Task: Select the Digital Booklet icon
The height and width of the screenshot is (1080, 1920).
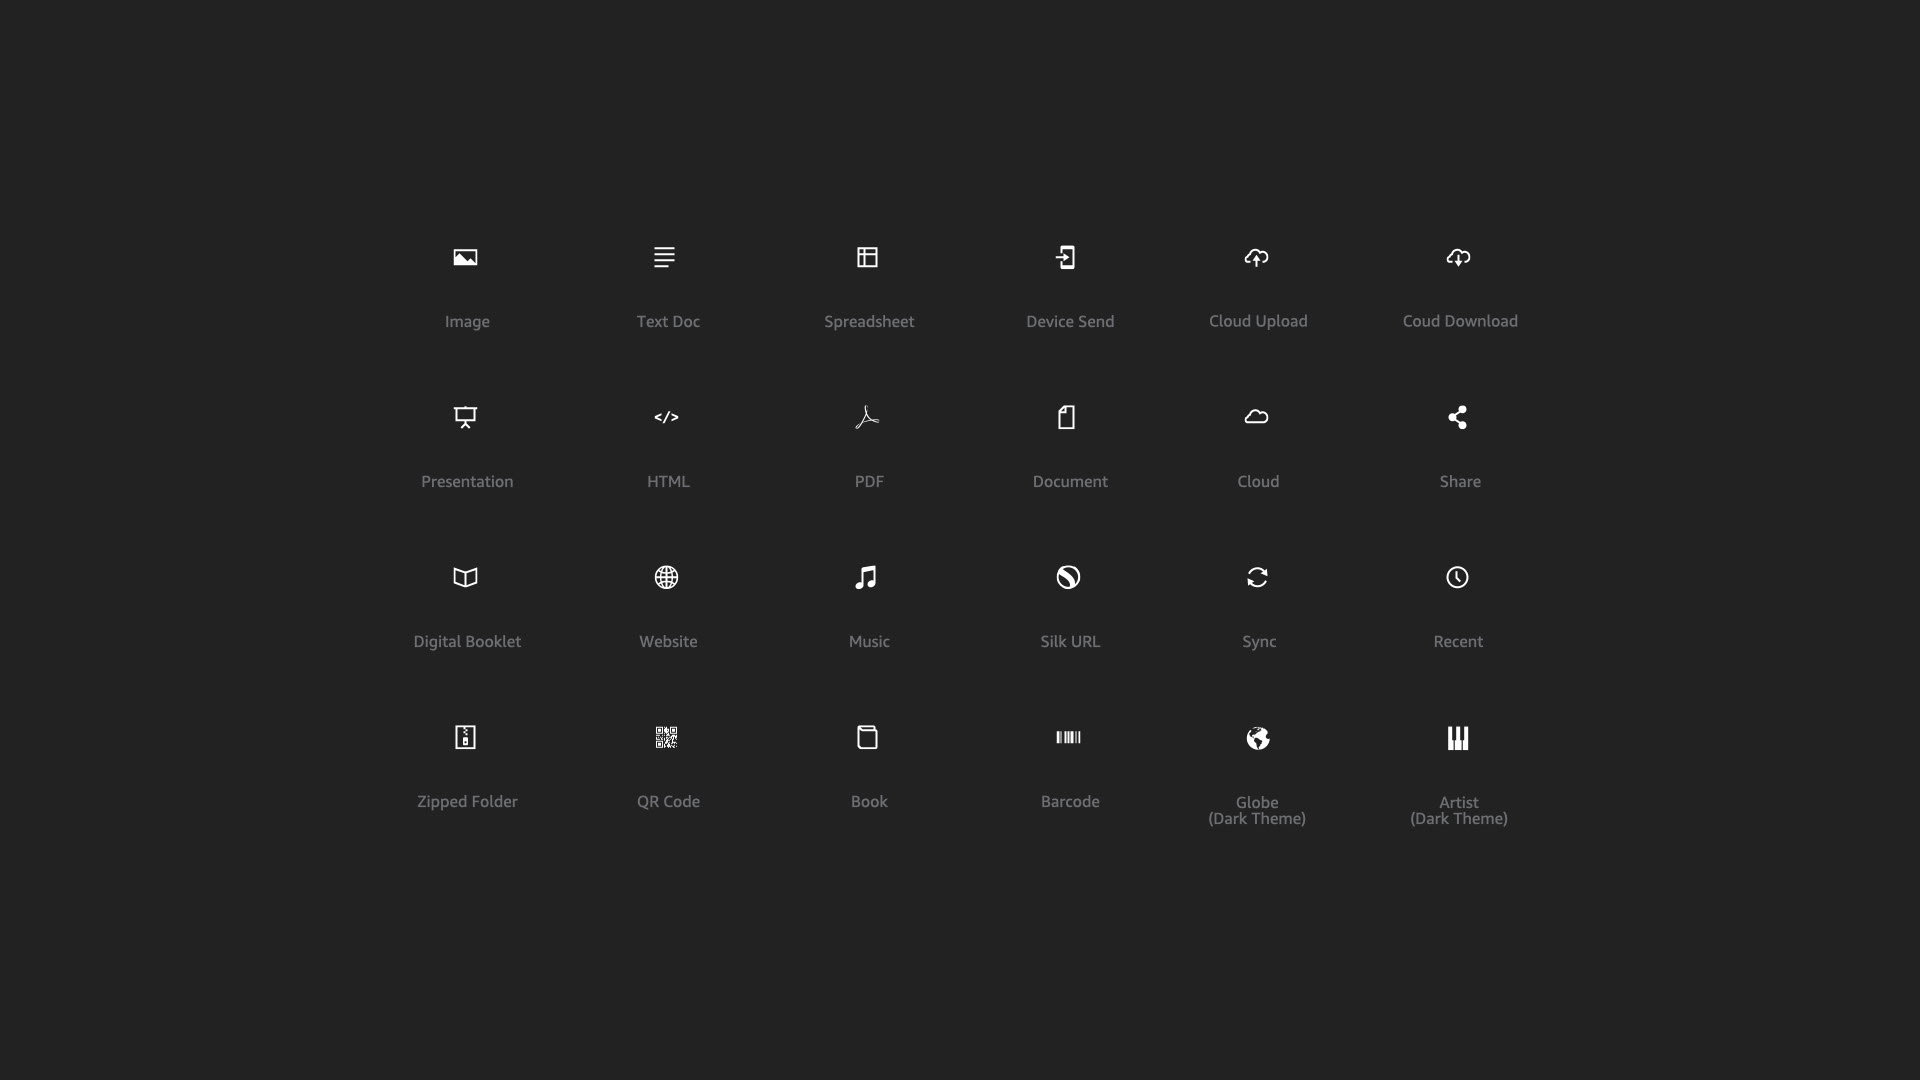Action: click(465, 577)
